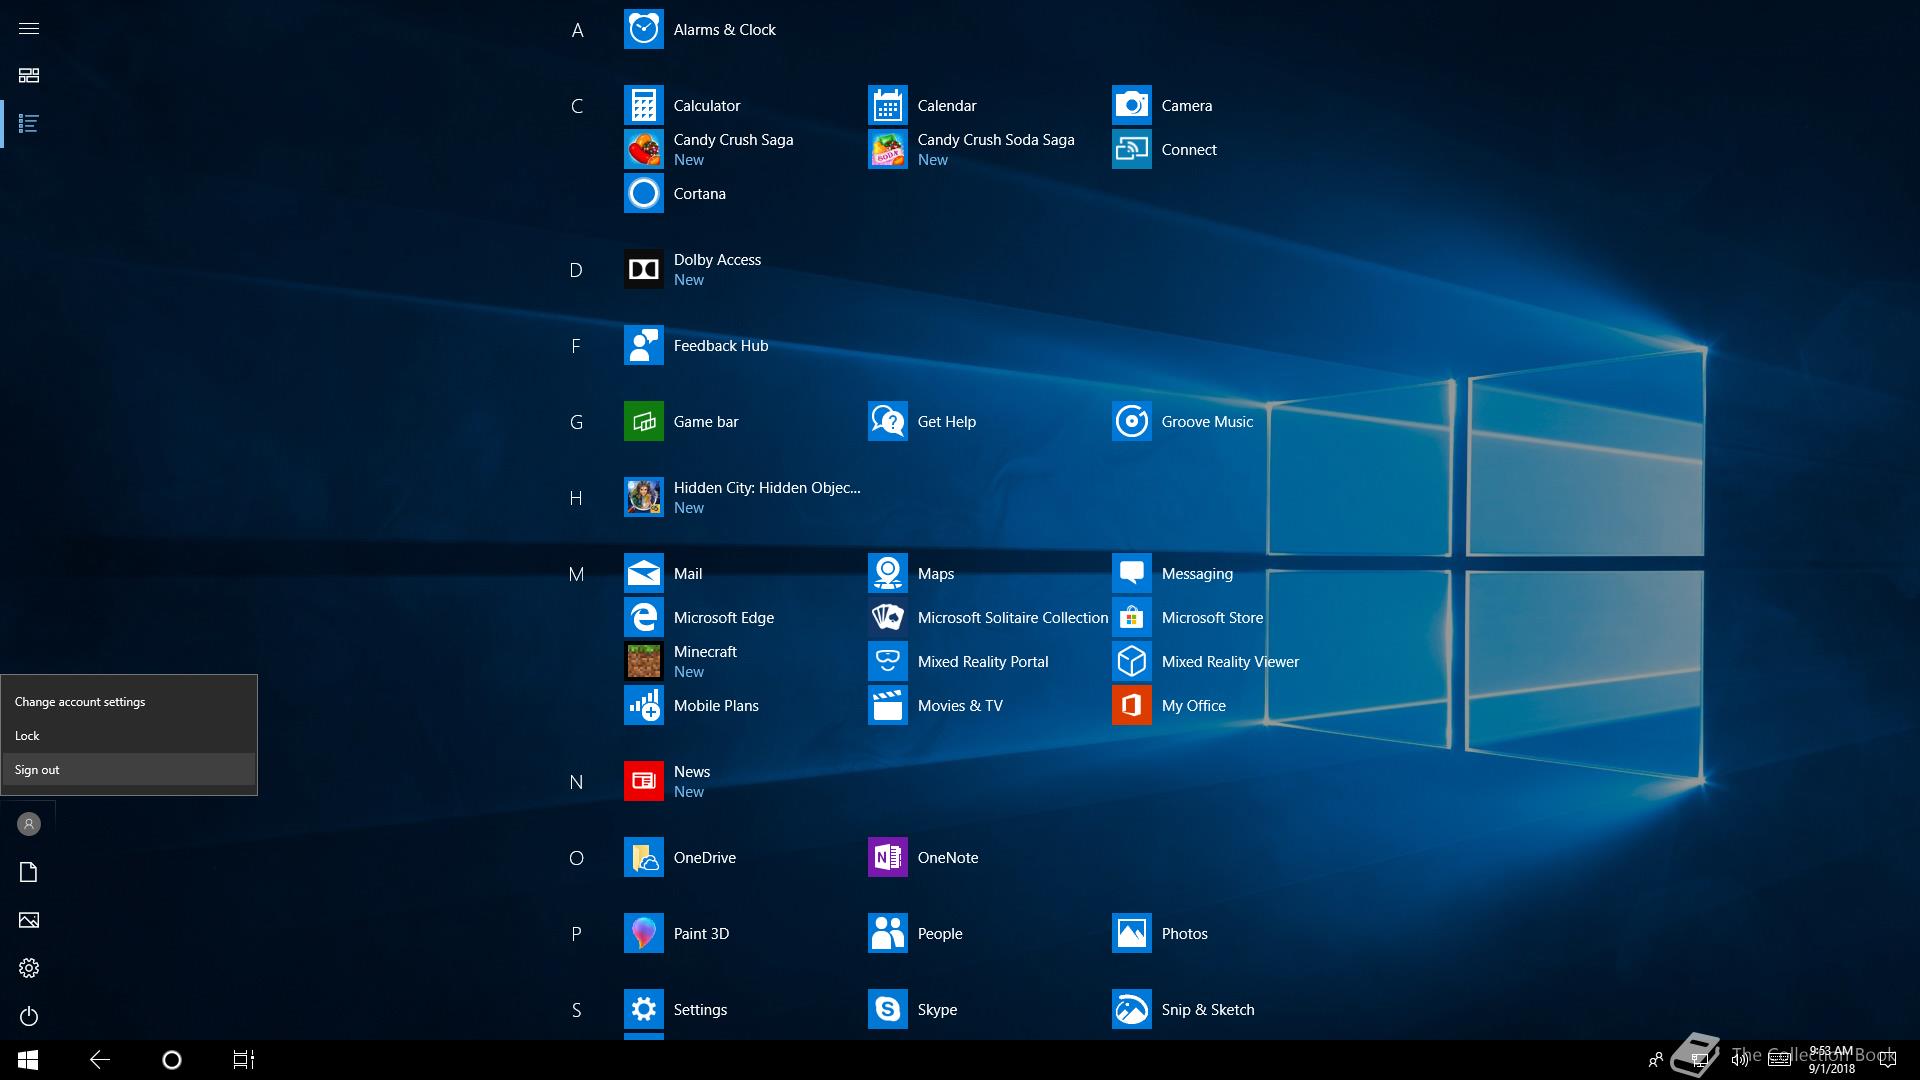
Task: Choose Sign out from account menu
Action: [x=129, y=770]
